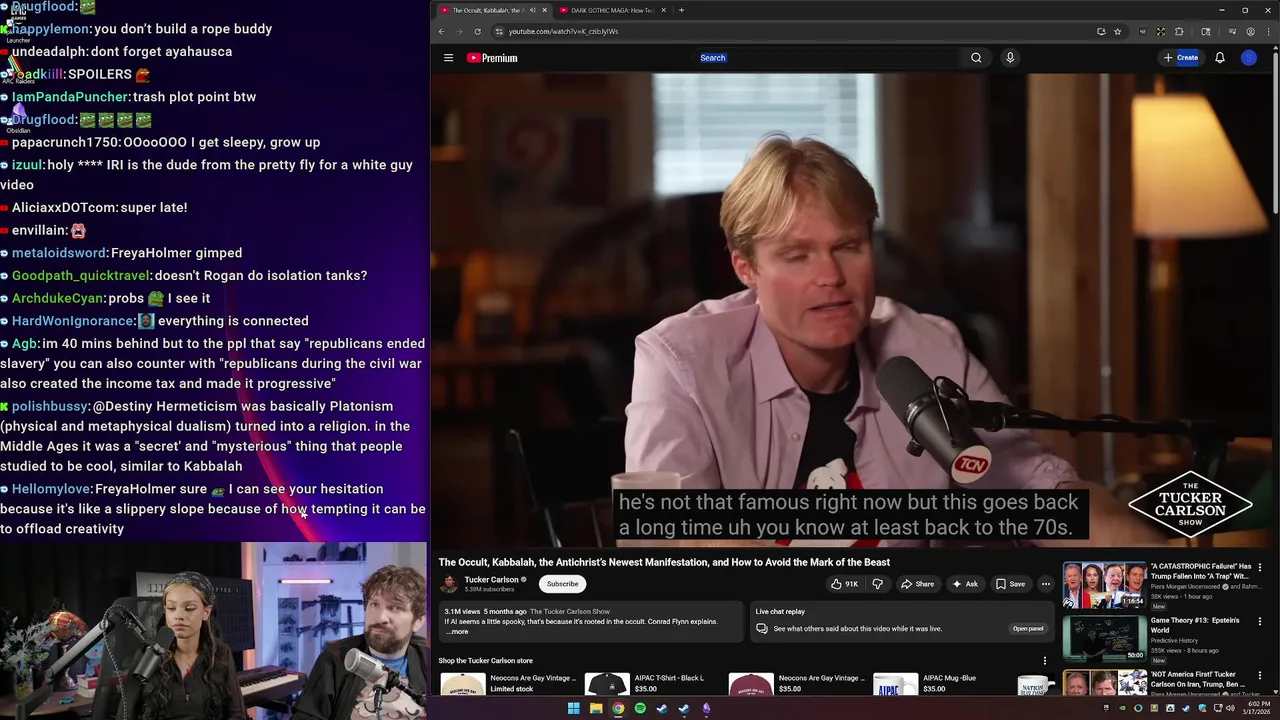Viewport: 1280px width, 720px height.
Task: Open the YouTube account avatar menu
Action: [1249, 58]
